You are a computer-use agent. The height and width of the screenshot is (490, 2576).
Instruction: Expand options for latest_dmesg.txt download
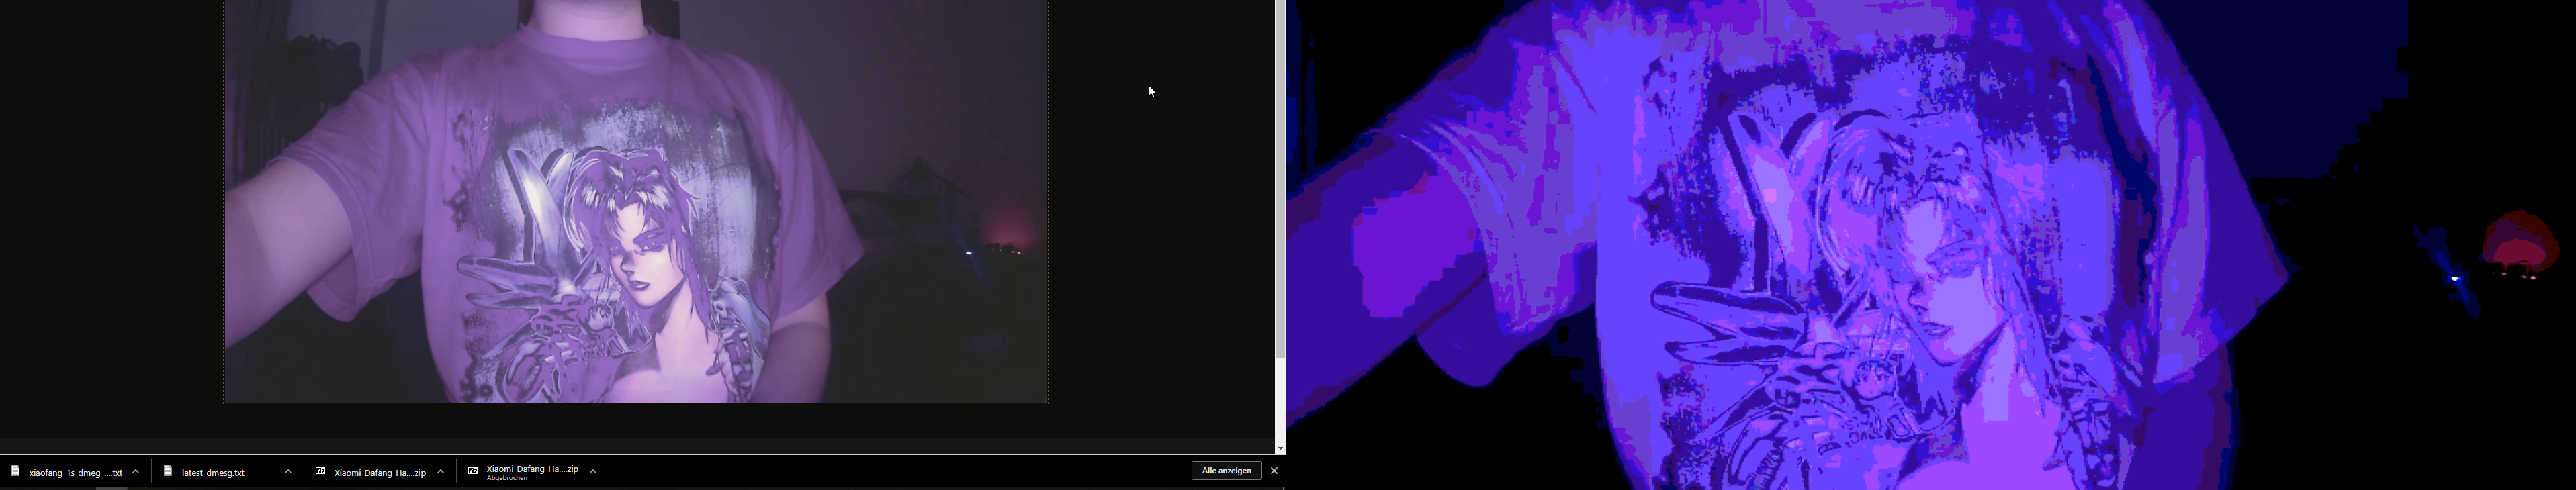pyautogui.click(x=288, y=472)
